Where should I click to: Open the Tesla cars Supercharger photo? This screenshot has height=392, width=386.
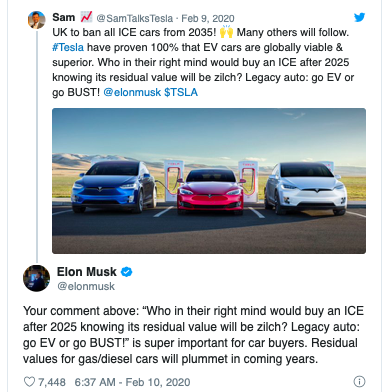[x=209, y=181]
